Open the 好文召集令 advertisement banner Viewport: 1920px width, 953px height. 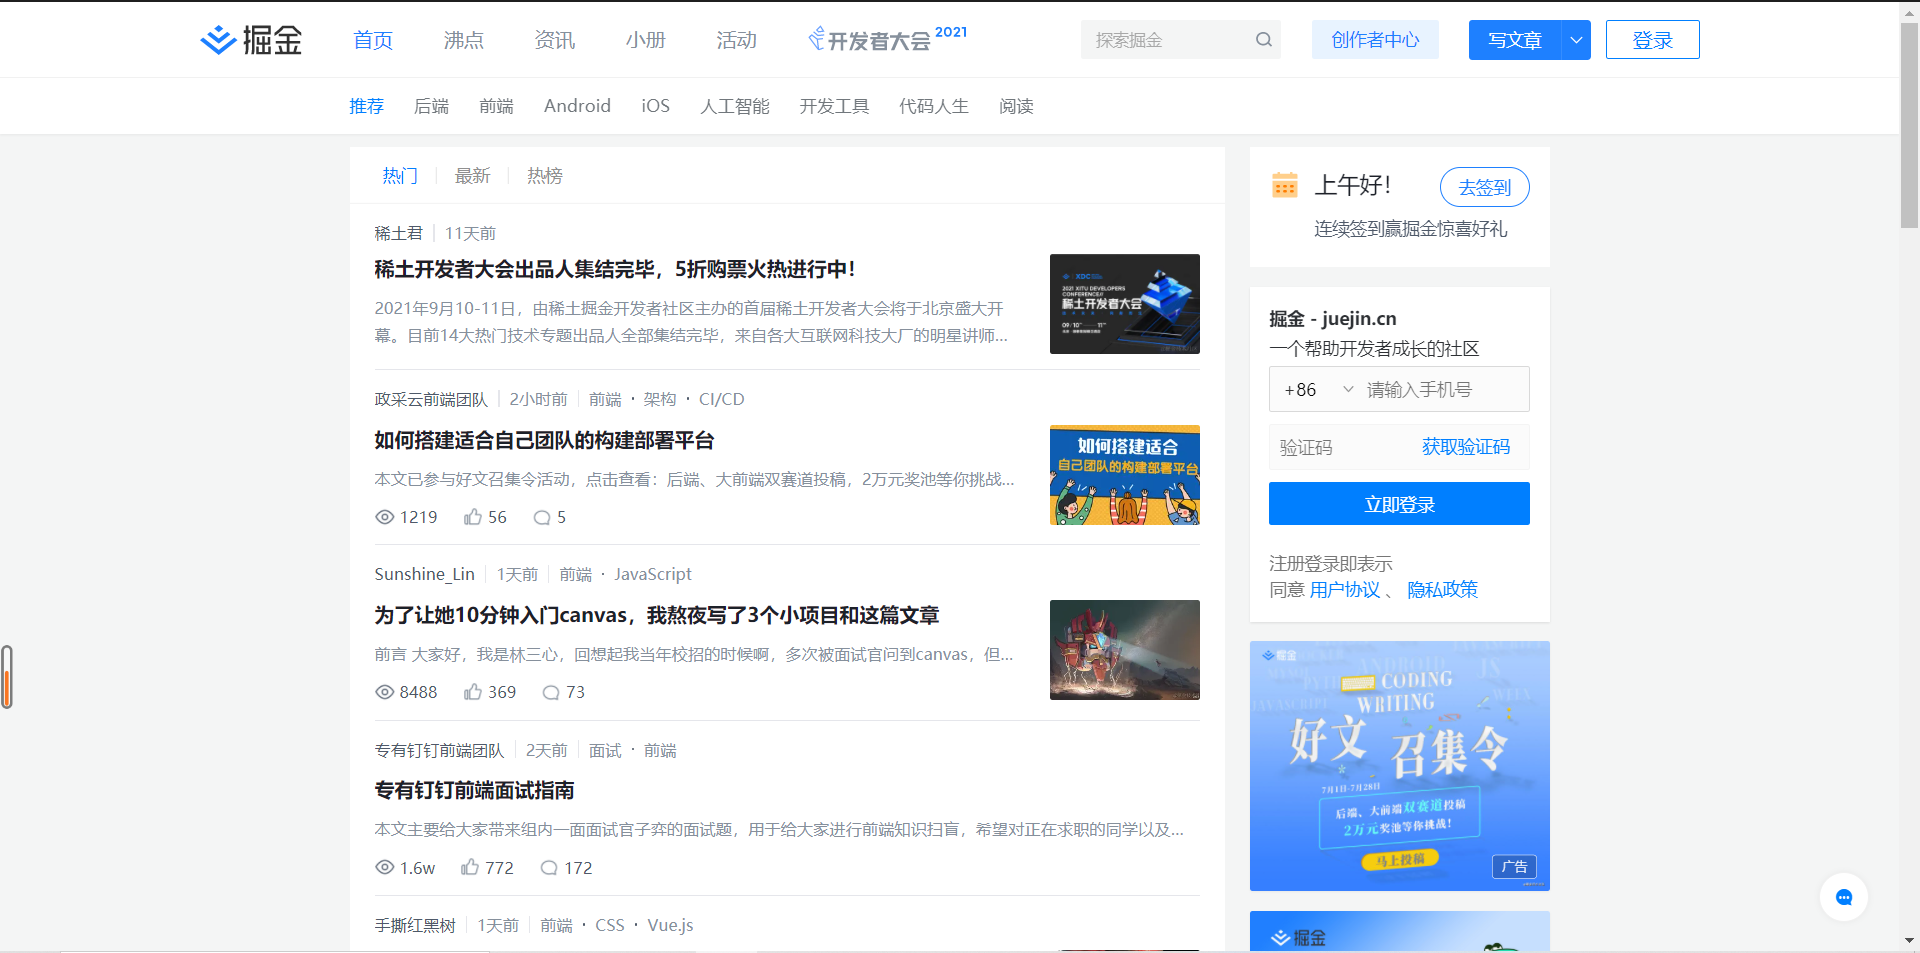1400,766
